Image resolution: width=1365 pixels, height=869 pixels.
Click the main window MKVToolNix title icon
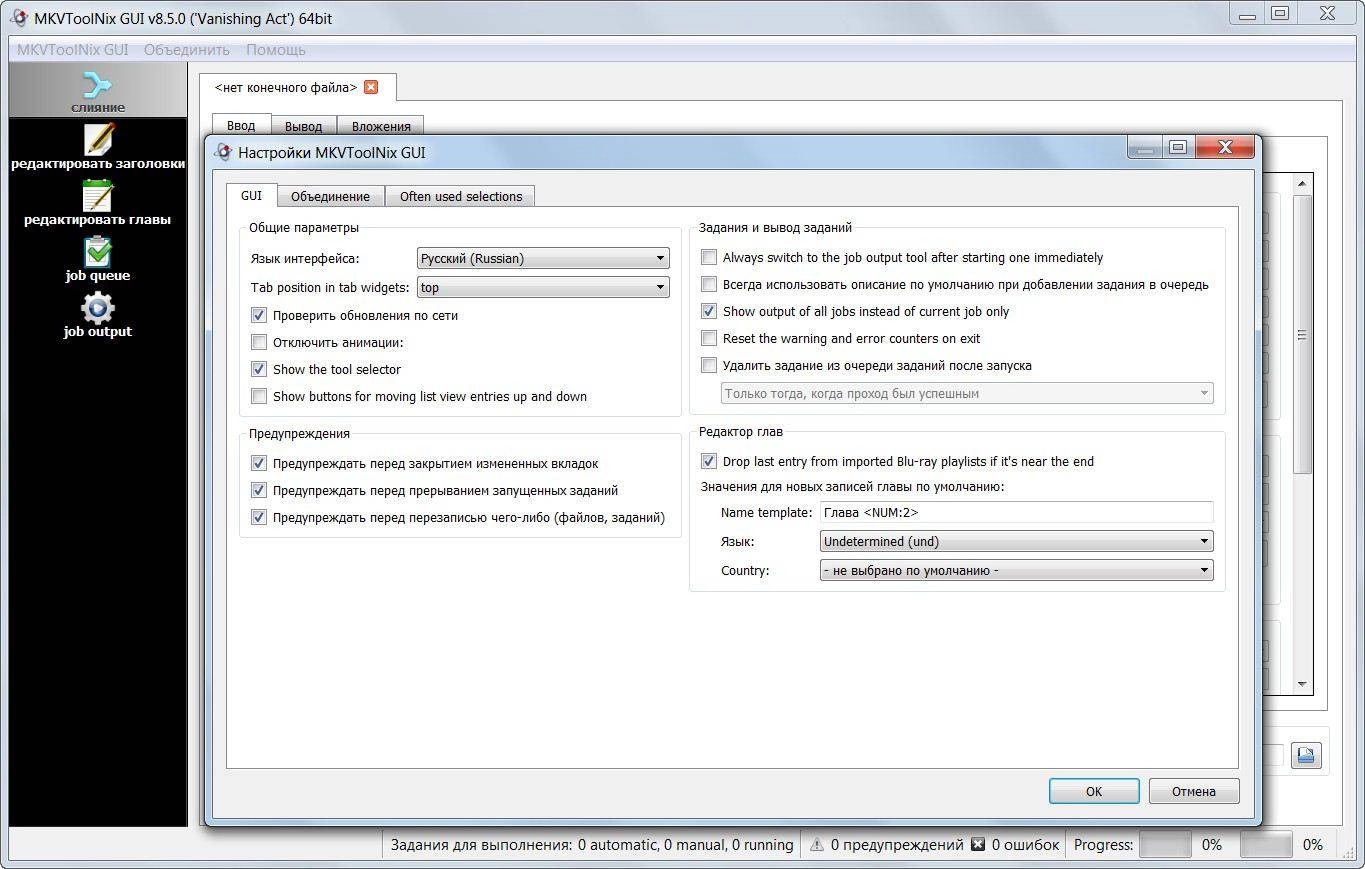tap(18, 18)
